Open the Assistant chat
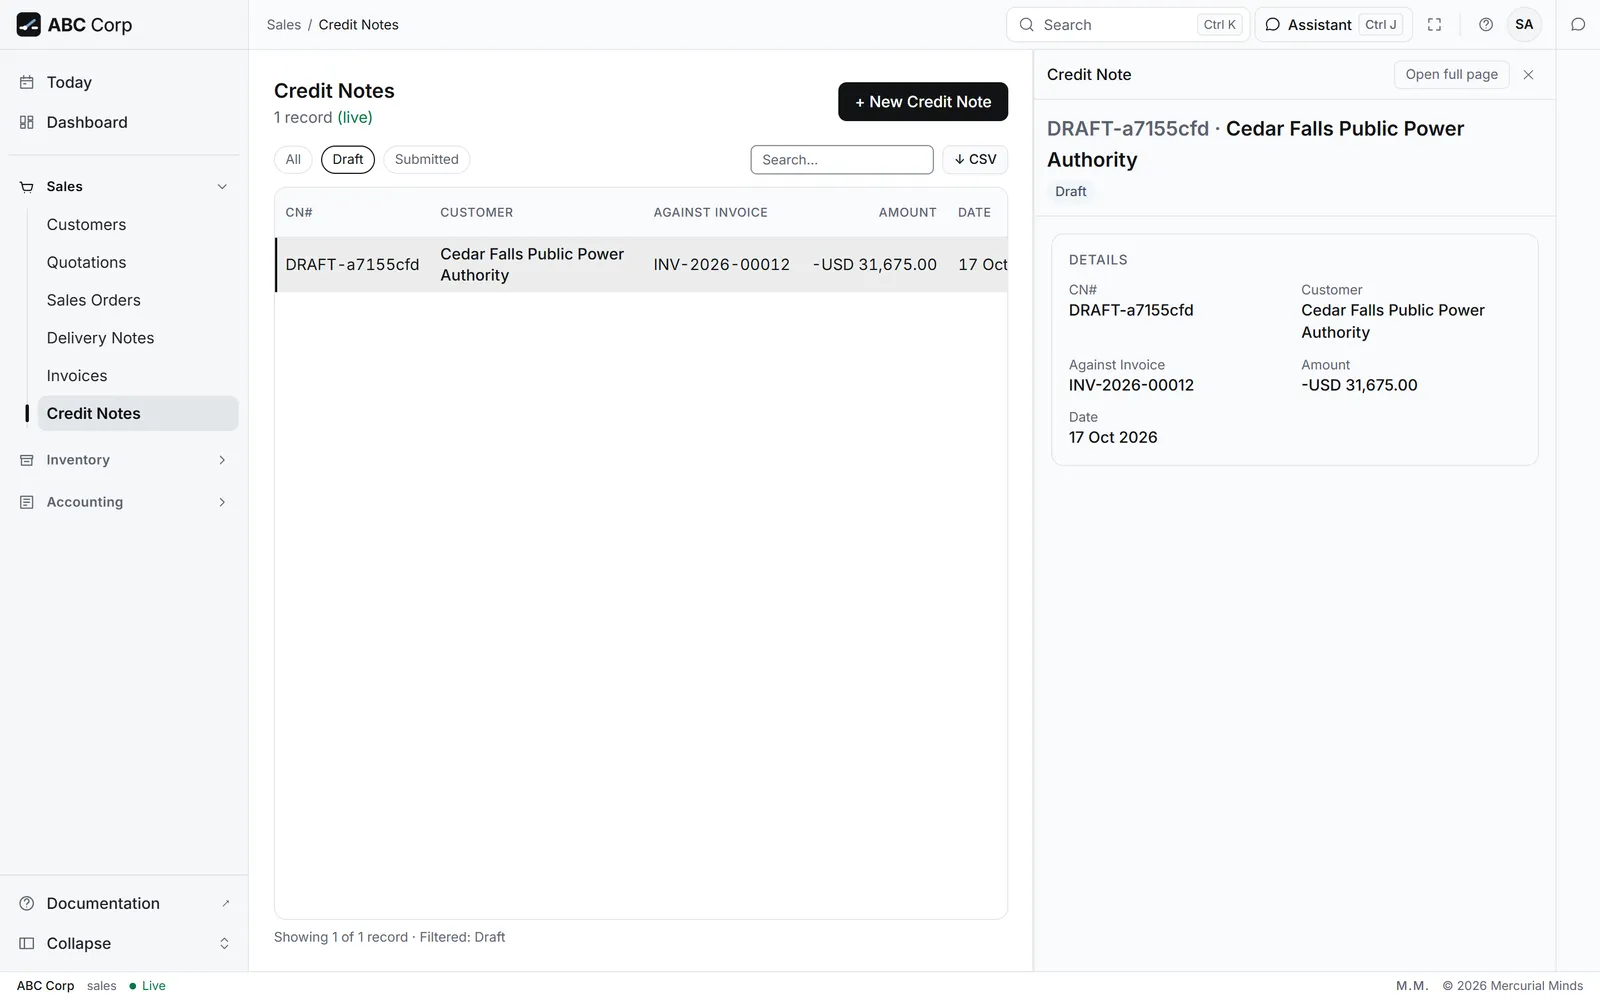Viewport: 1600px width, 1000px height. tap(1333, 25)
